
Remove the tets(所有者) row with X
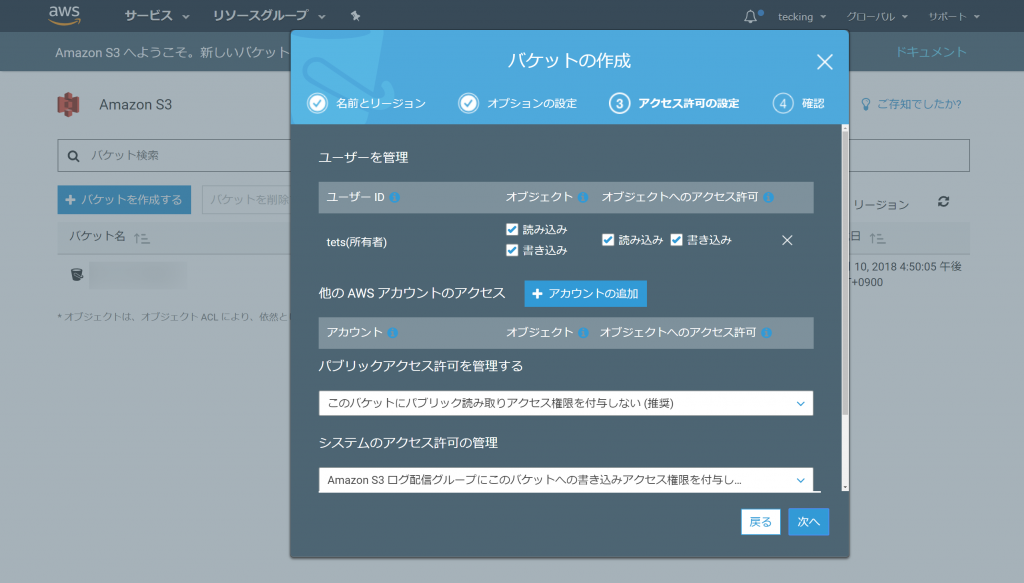(x=787, y=240)
